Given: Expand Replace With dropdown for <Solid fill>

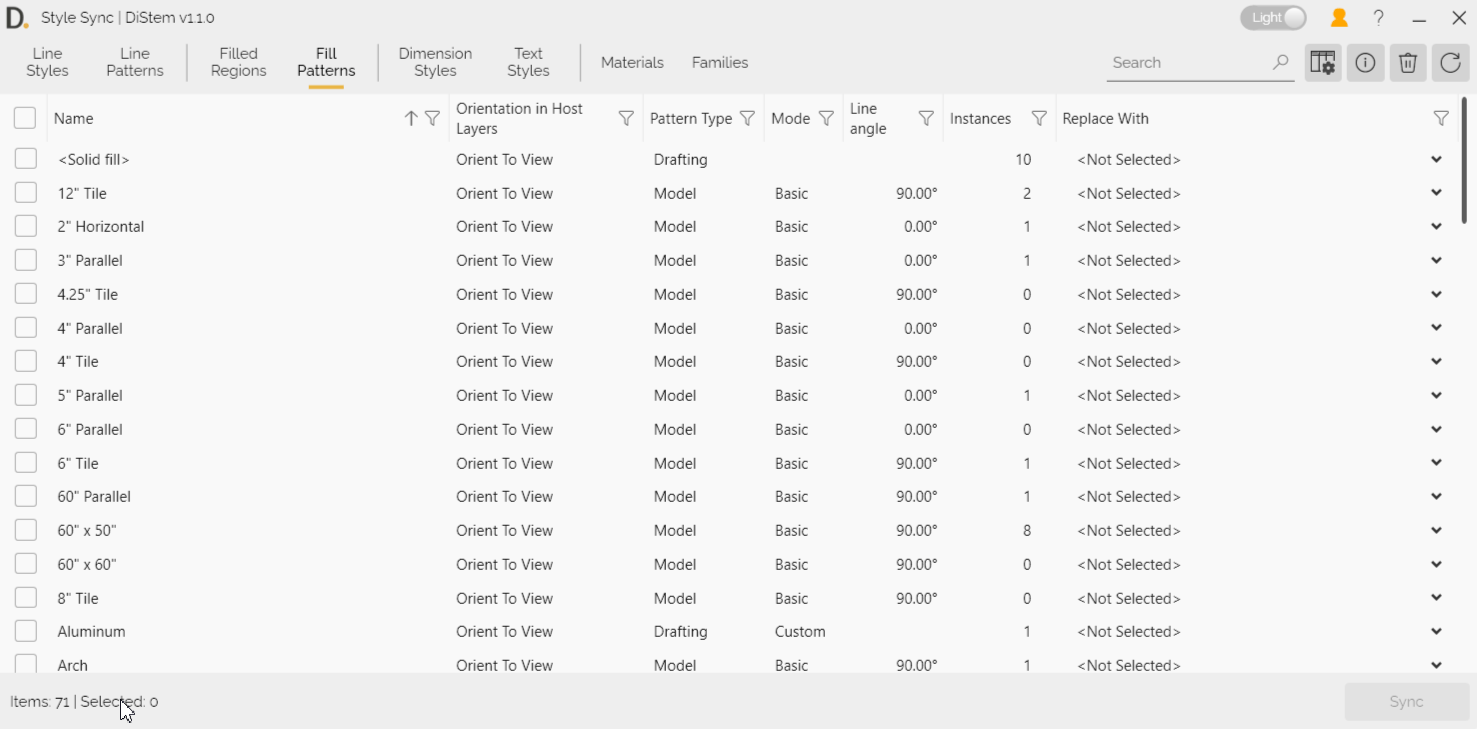Looking at the screenshot, I should (1436, 160).
